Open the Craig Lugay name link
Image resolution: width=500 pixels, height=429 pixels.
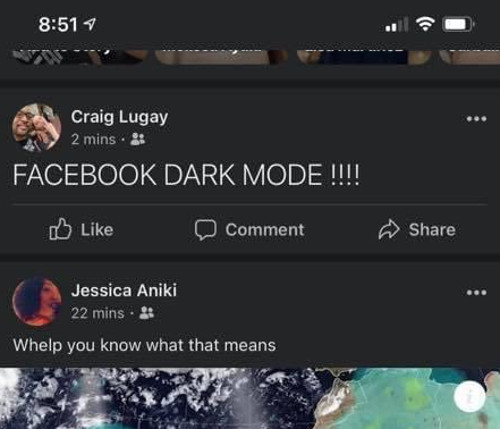coord(119,117)
